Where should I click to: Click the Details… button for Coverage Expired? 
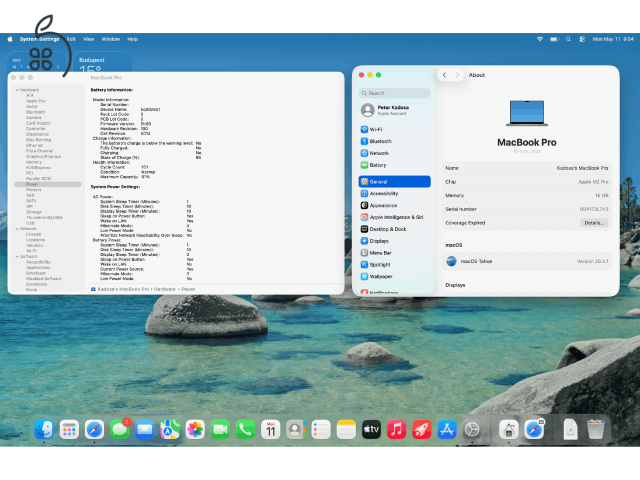594,223
